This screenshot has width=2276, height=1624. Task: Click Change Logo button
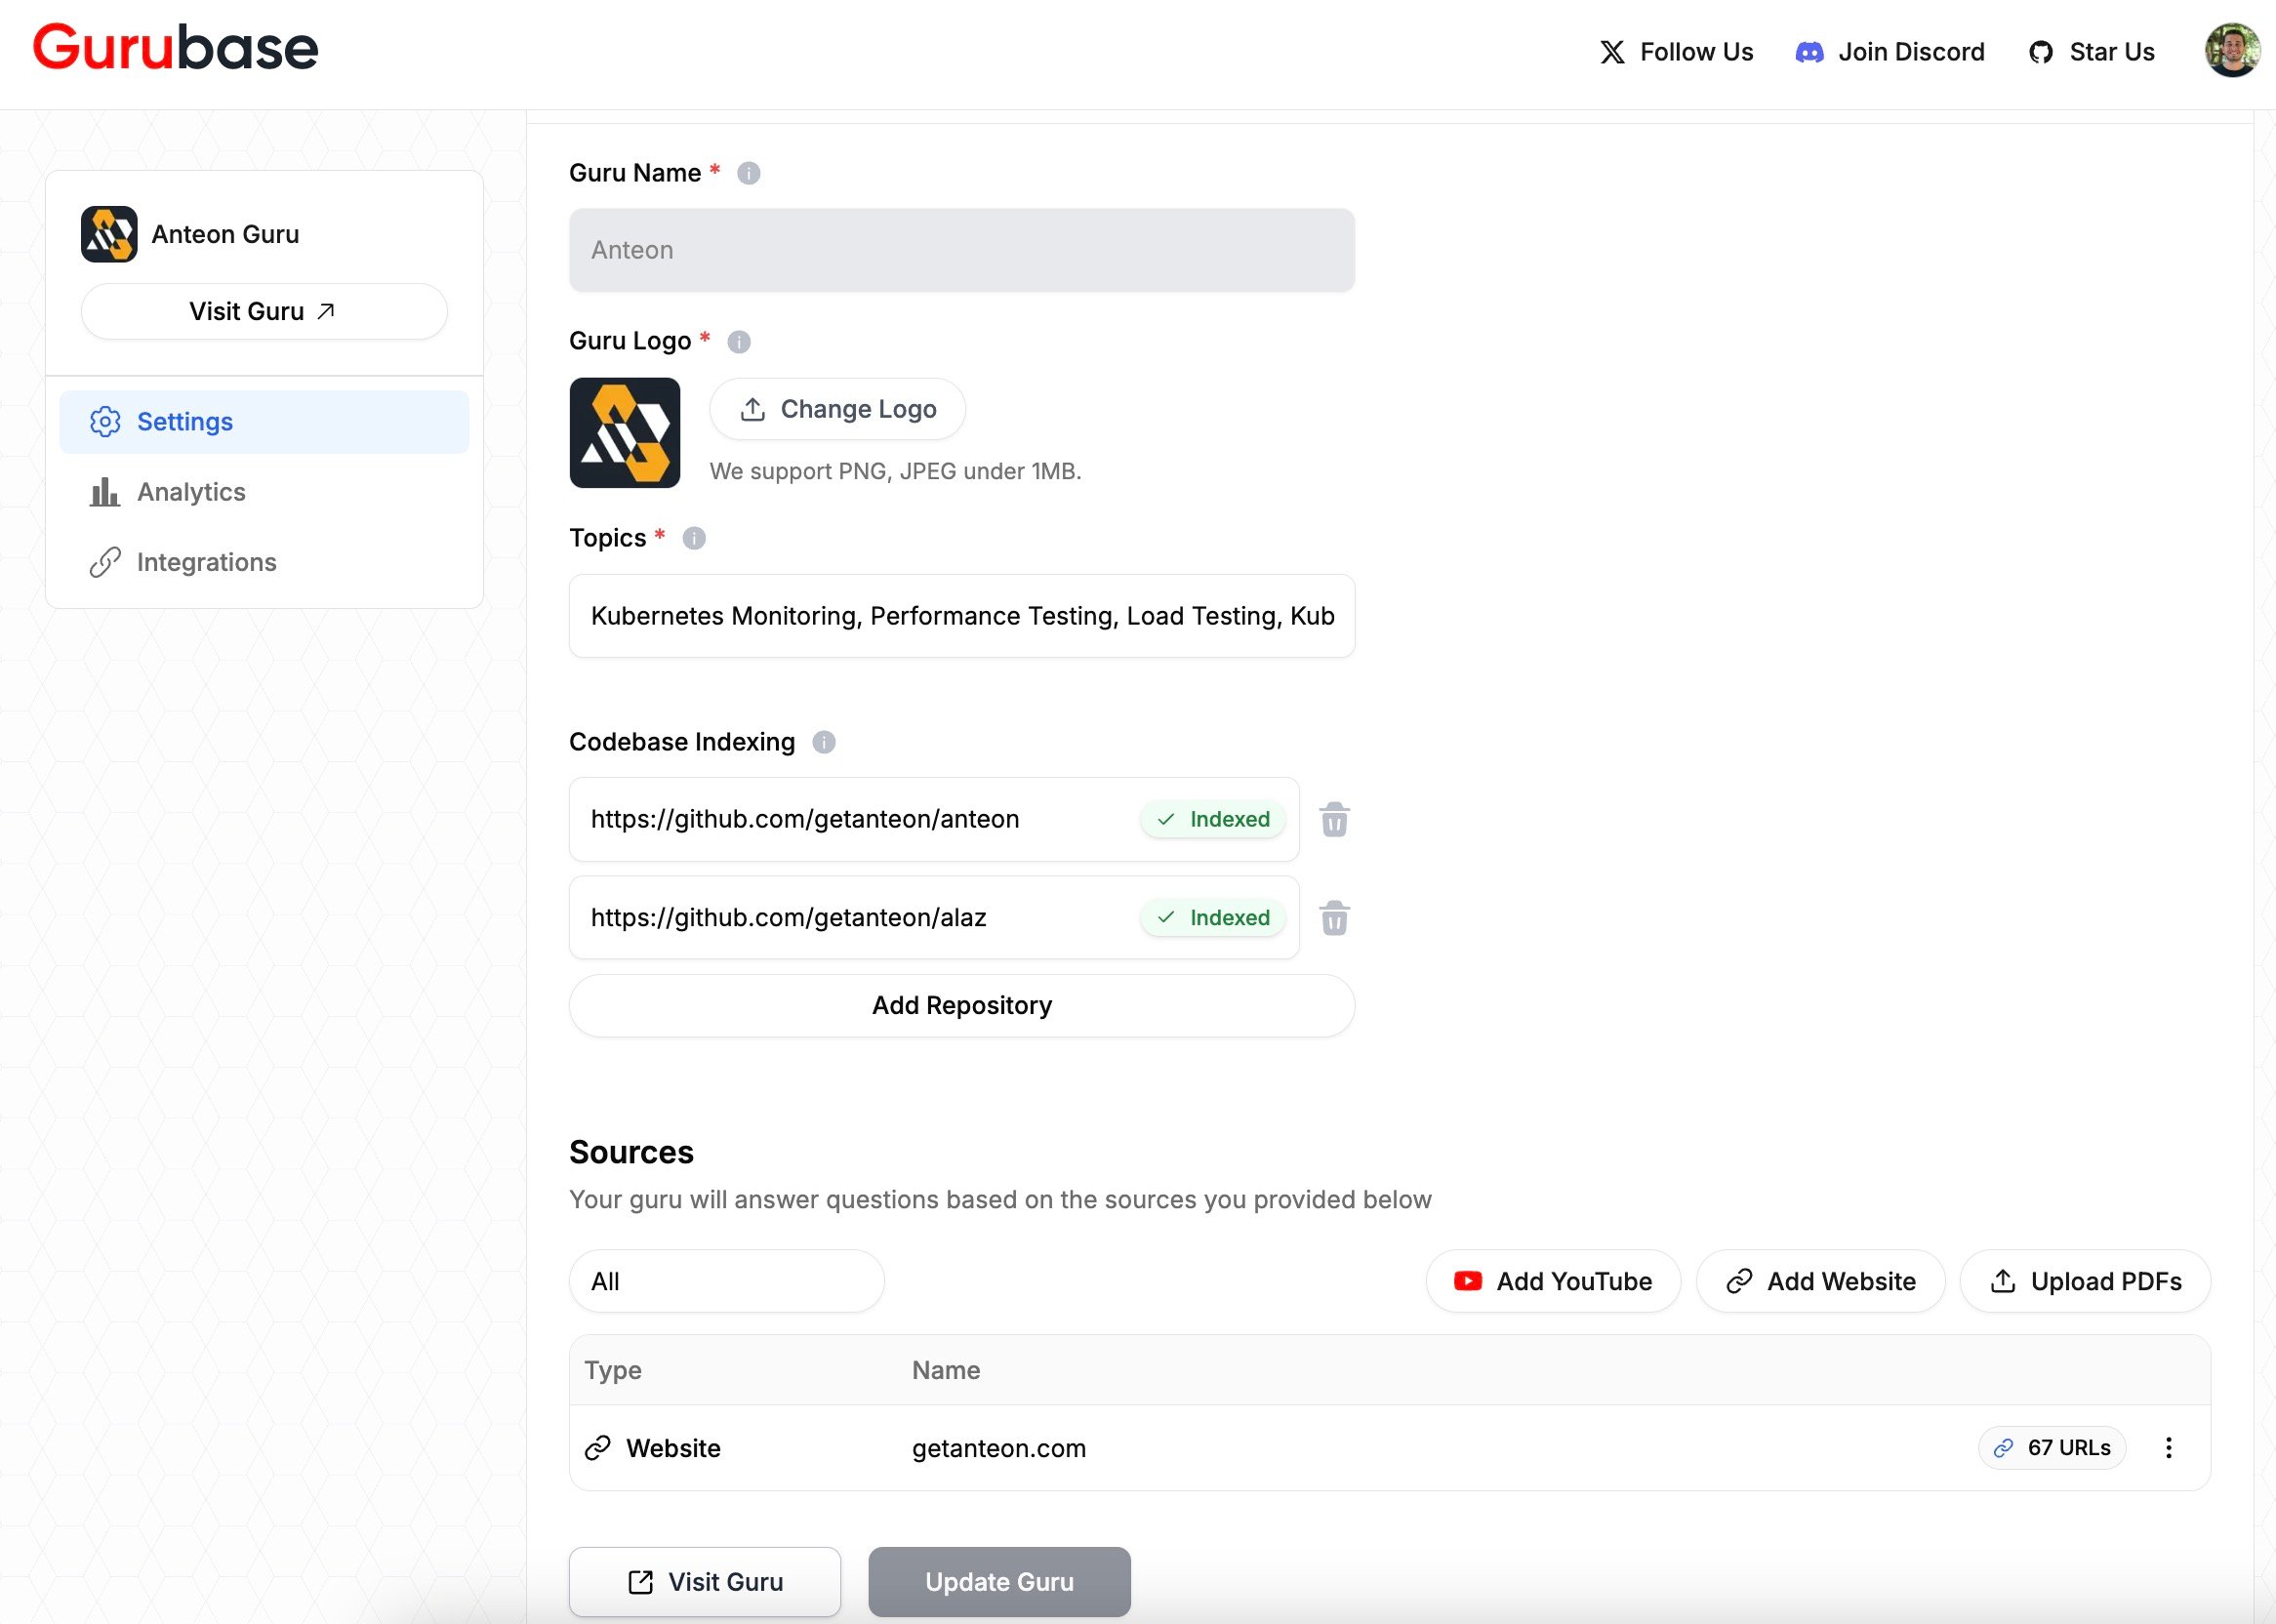click(837, 409)
